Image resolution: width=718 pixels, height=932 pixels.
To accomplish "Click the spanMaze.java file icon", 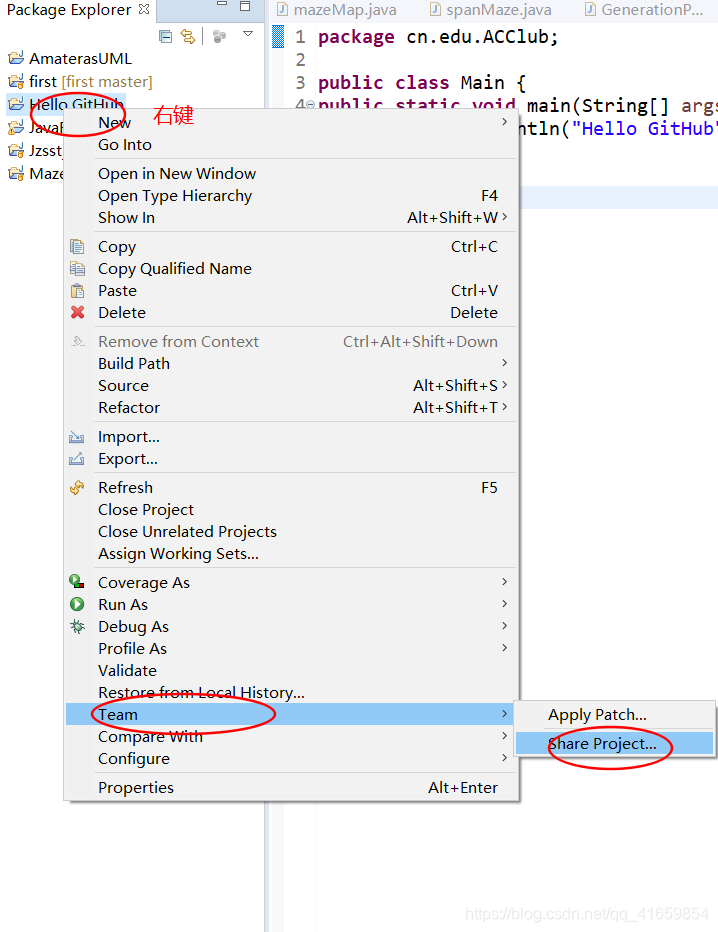I will click(x=436, y=10).
